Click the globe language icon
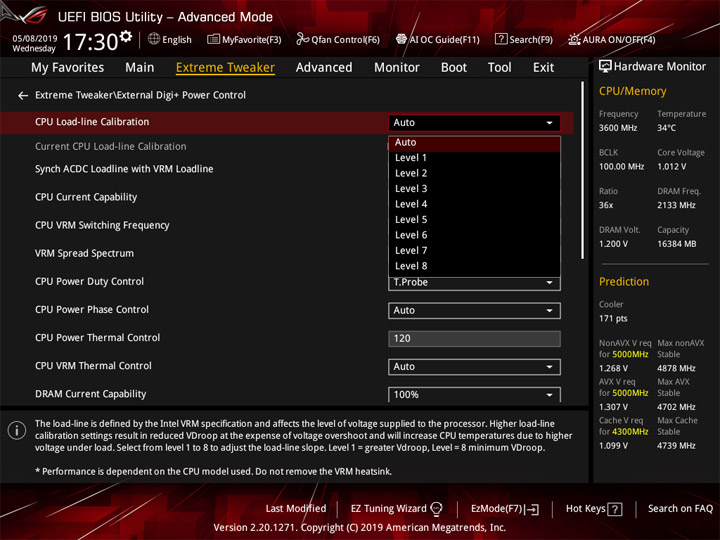This screenshot has width=720, height=540. click(x=154, y=39)
